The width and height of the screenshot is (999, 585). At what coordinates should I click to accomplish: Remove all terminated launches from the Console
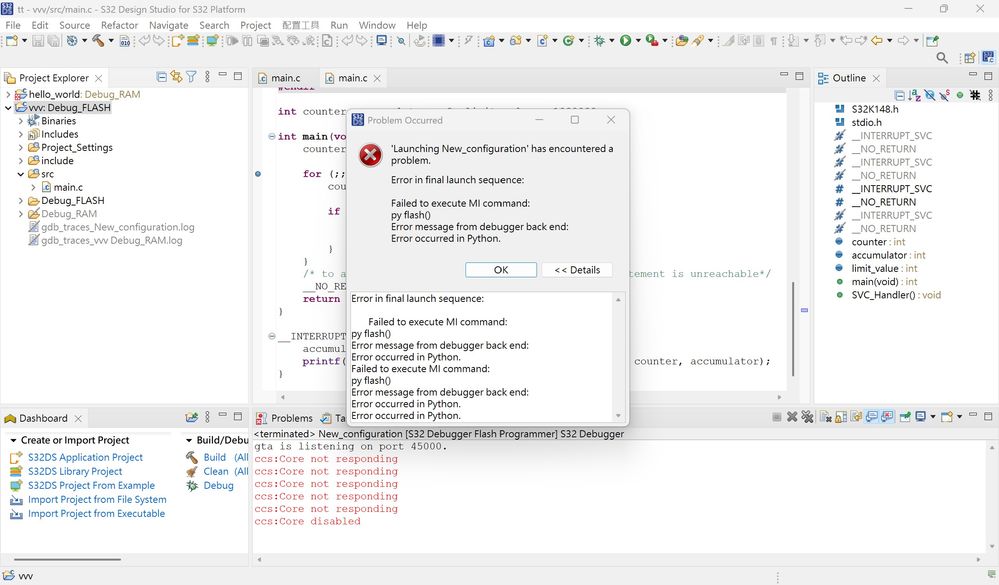(x=807, y=419)
